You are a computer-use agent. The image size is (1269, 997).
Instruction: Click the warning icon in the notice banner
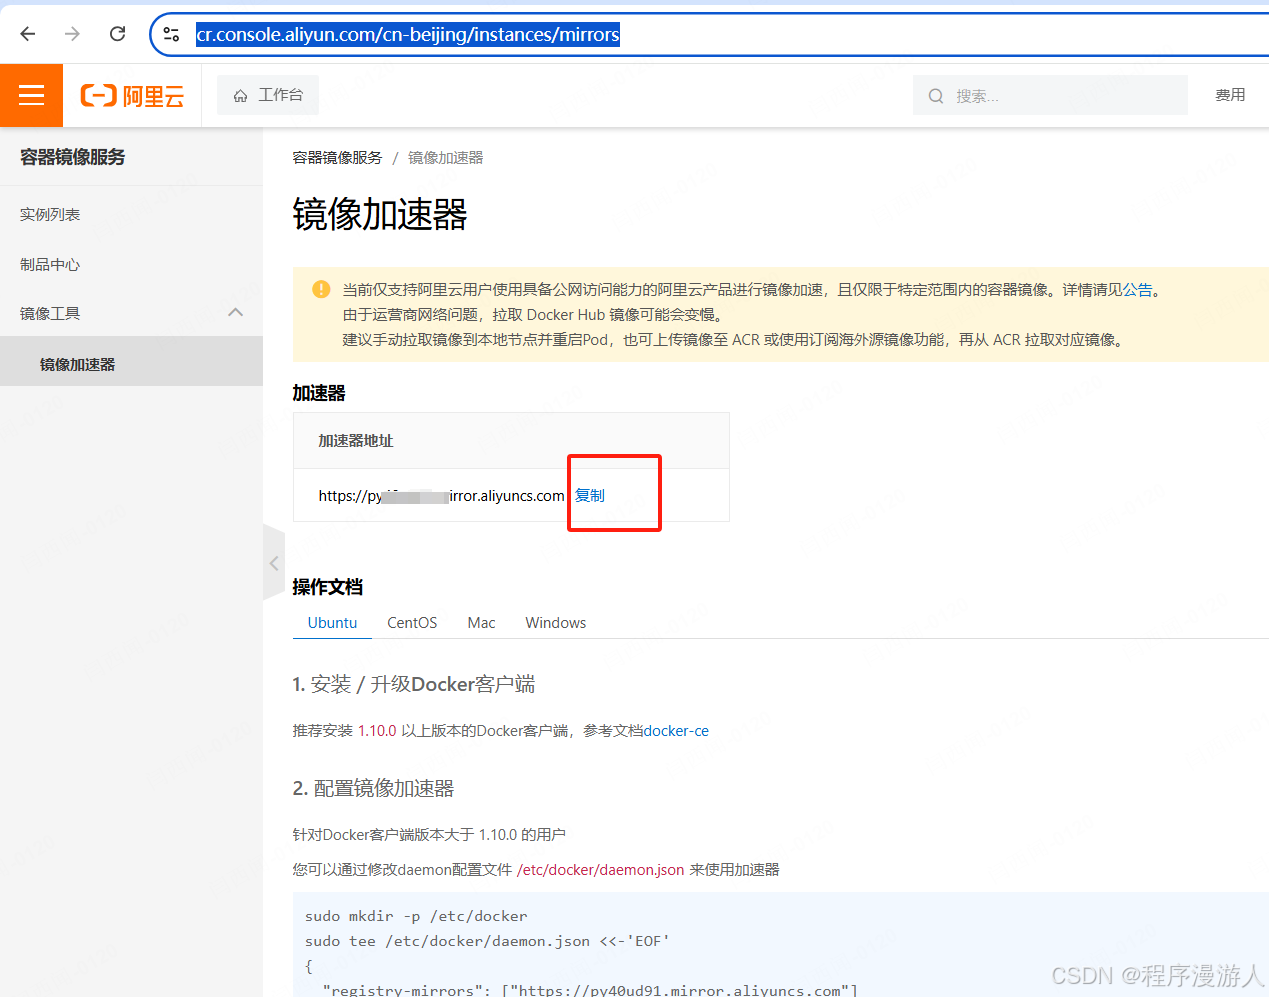click(x=321, y=289)
